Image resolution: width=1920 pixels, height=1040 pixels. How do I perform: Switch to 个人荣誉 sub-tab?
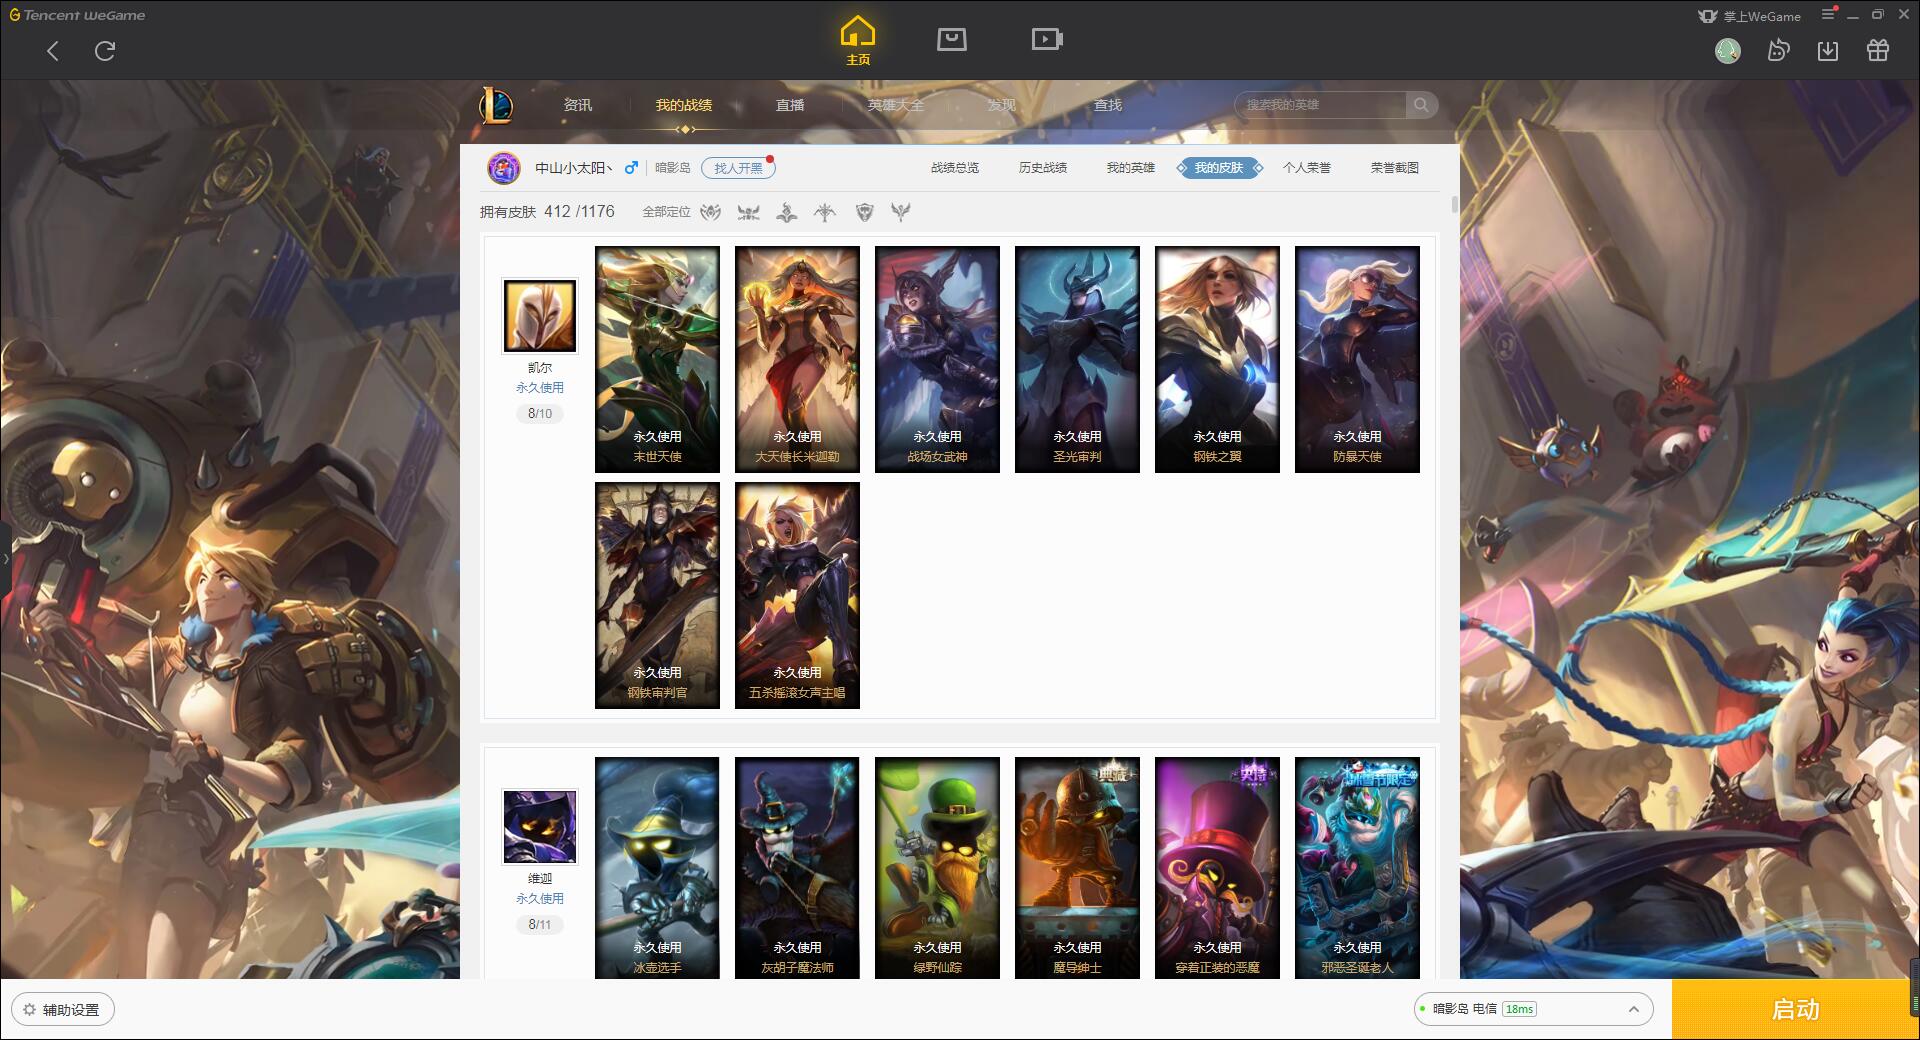point(1307,168)
